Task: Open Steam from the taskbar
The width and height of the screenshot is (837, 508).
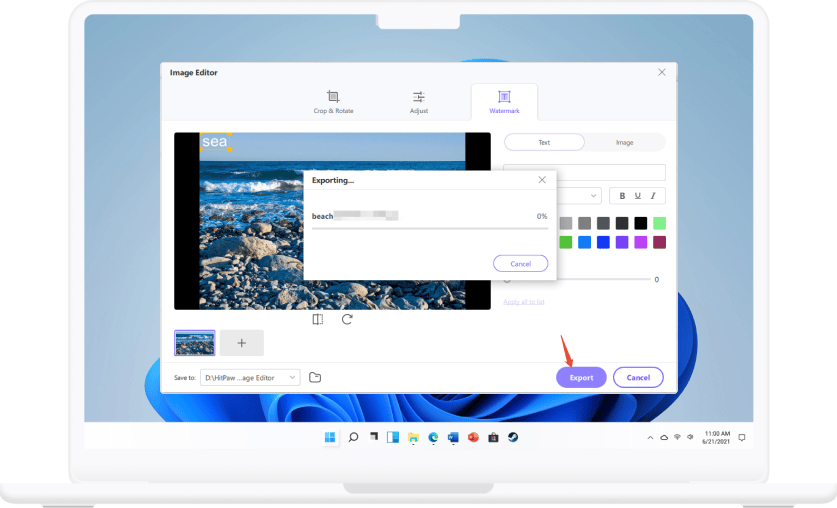Action: pyautogui.click(x=513, y=438)
